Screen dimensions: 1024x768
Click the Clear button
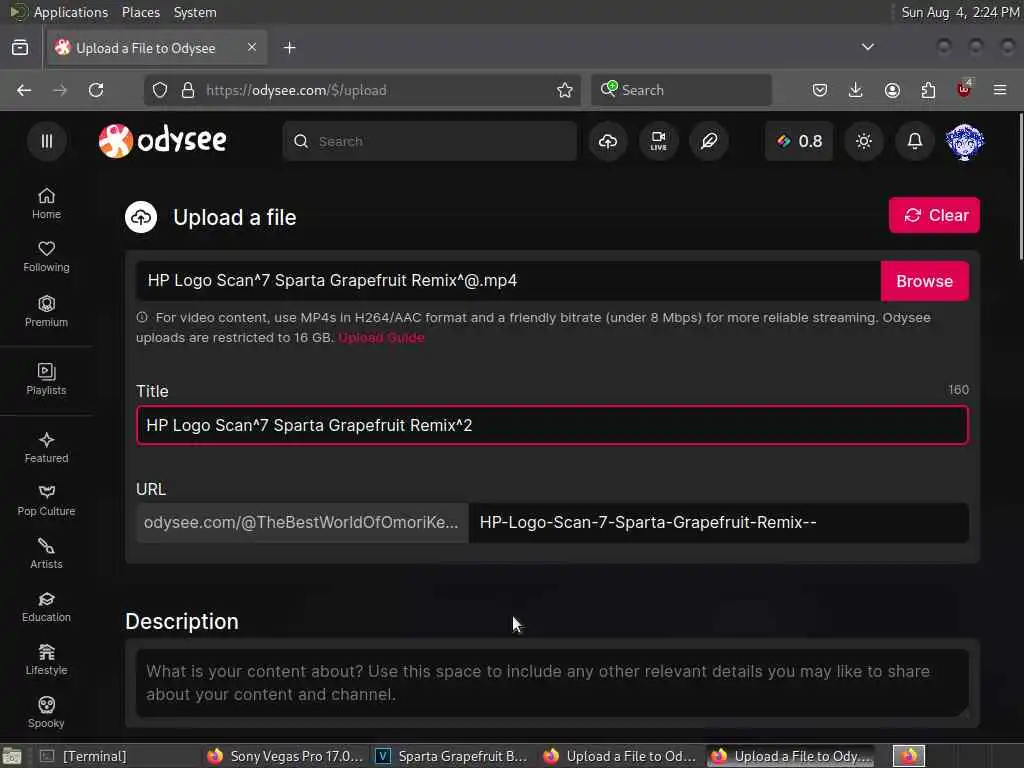coord(934,216)
